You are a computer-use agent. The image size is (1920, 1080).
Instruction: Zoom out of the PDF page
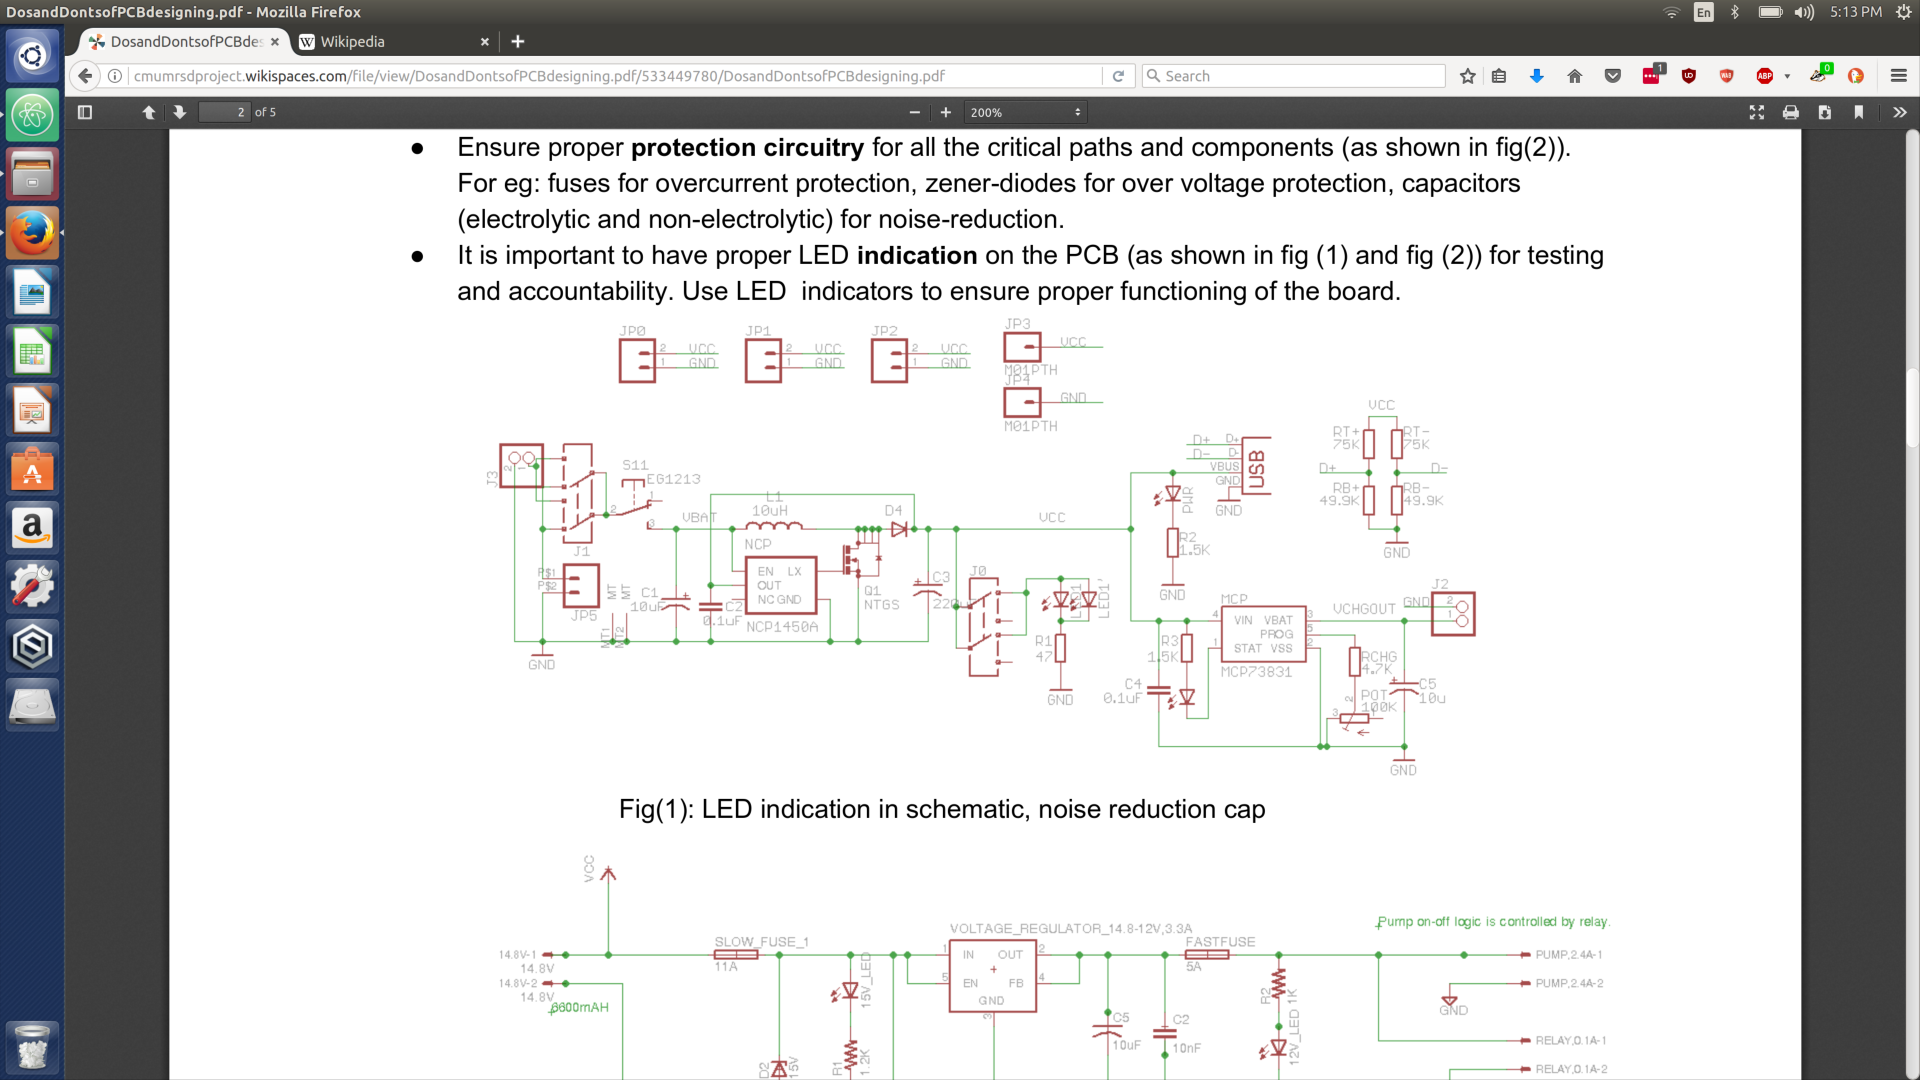913,112
